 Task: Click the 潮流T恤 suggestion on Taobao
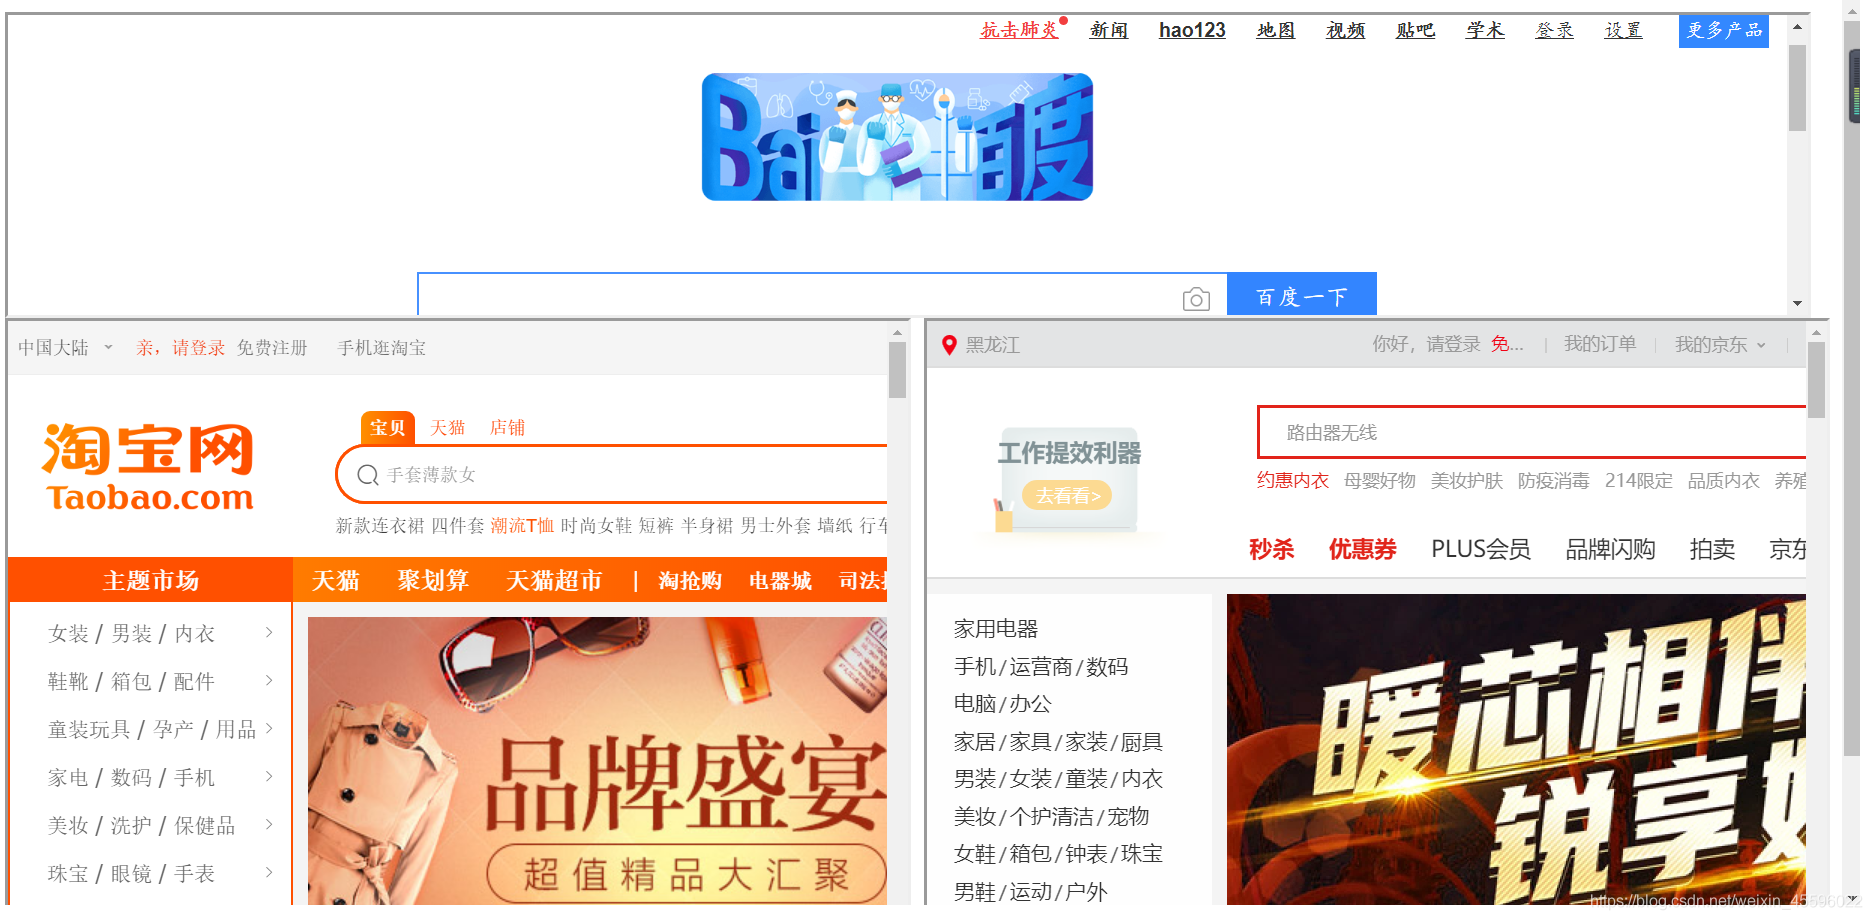(522, 526)
